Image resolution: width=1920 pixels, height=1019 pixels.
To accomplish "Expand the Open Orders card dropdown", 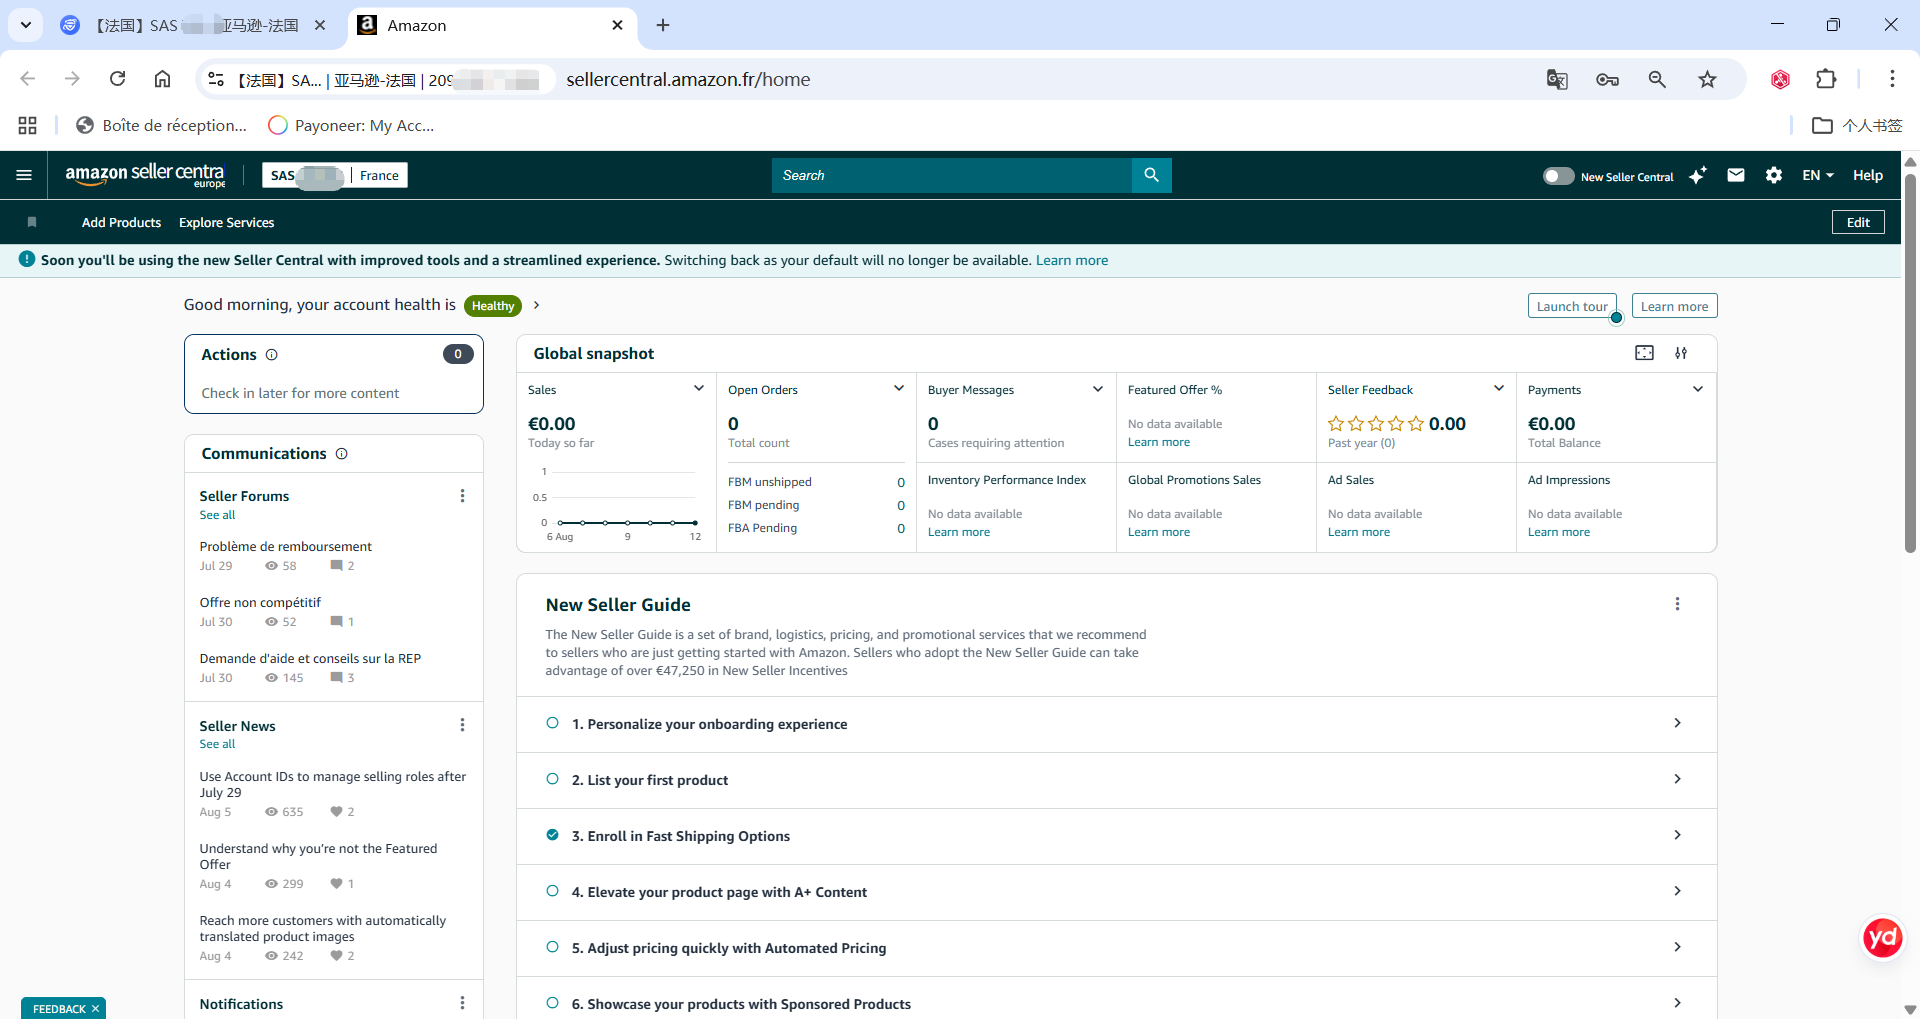I will (x=899, y=389).
